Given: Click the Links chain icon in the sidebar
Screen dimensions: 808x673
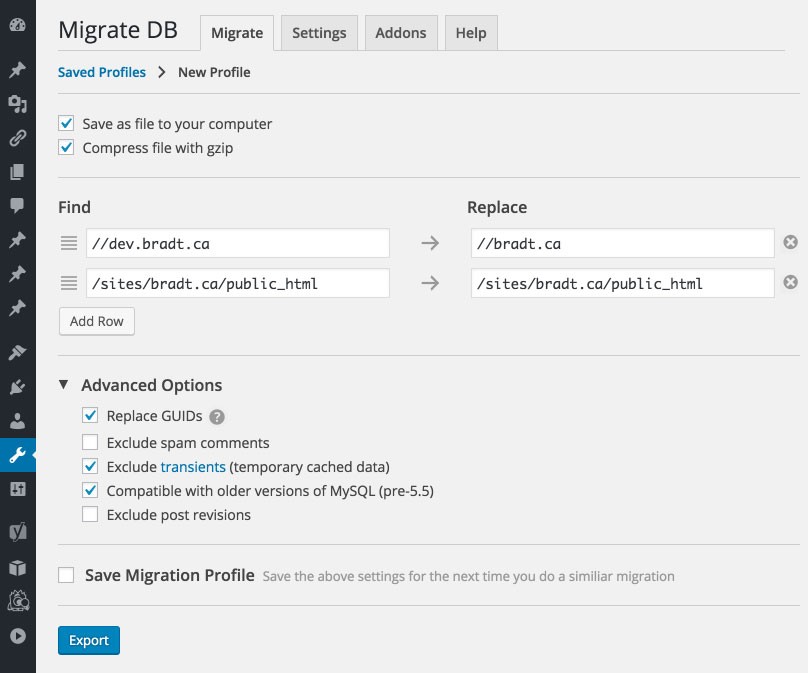Looking at the screenshot, I should pos(17,138).
